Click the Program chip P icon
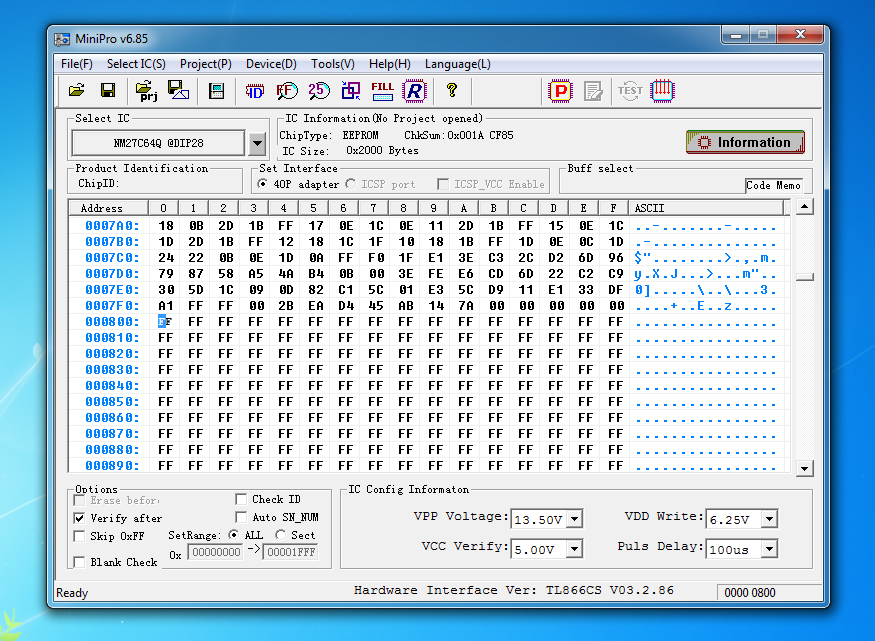875x641 pixels. [560, 91]
